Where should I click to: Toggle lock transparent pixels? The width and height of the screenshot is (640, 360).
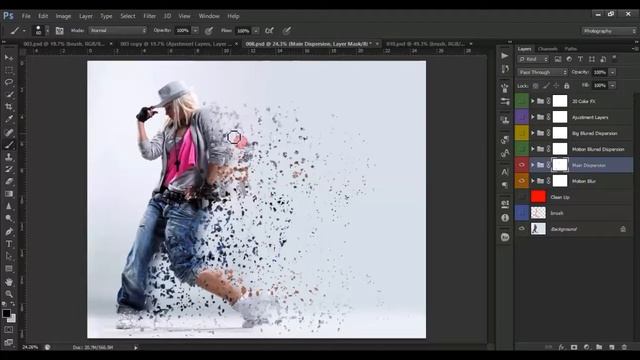coord(536,86)
